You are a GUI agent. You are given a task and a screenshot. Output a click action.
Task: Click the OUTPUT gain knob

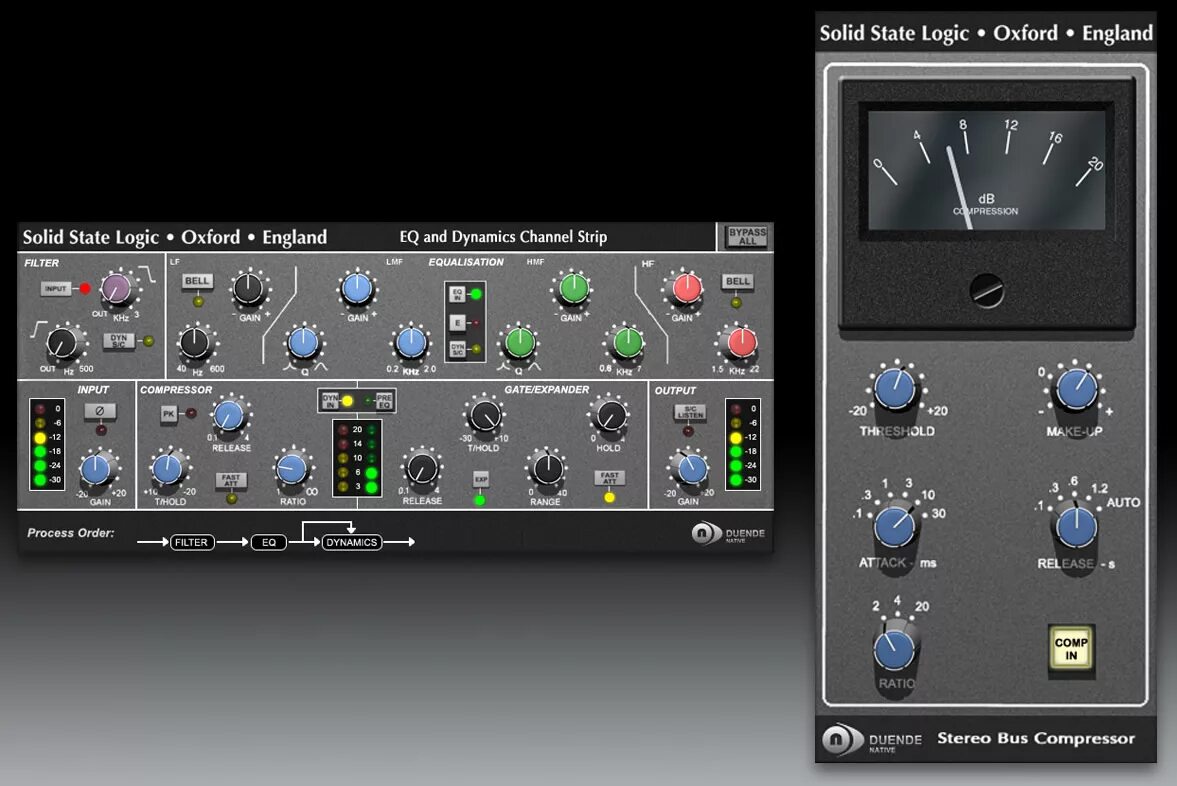point(691,469)
